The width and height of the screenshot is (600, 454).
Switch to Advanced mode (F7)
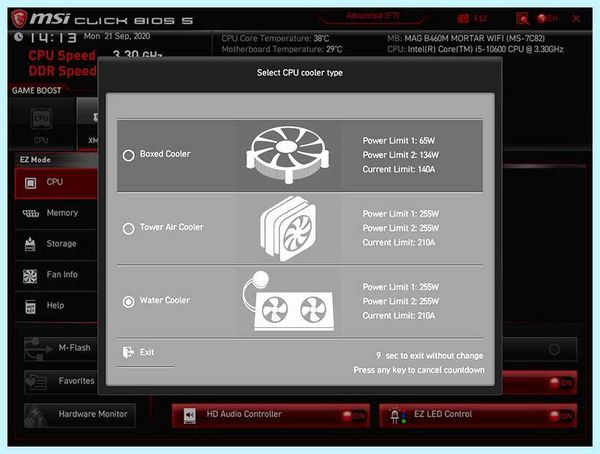(x=373, y=16)
